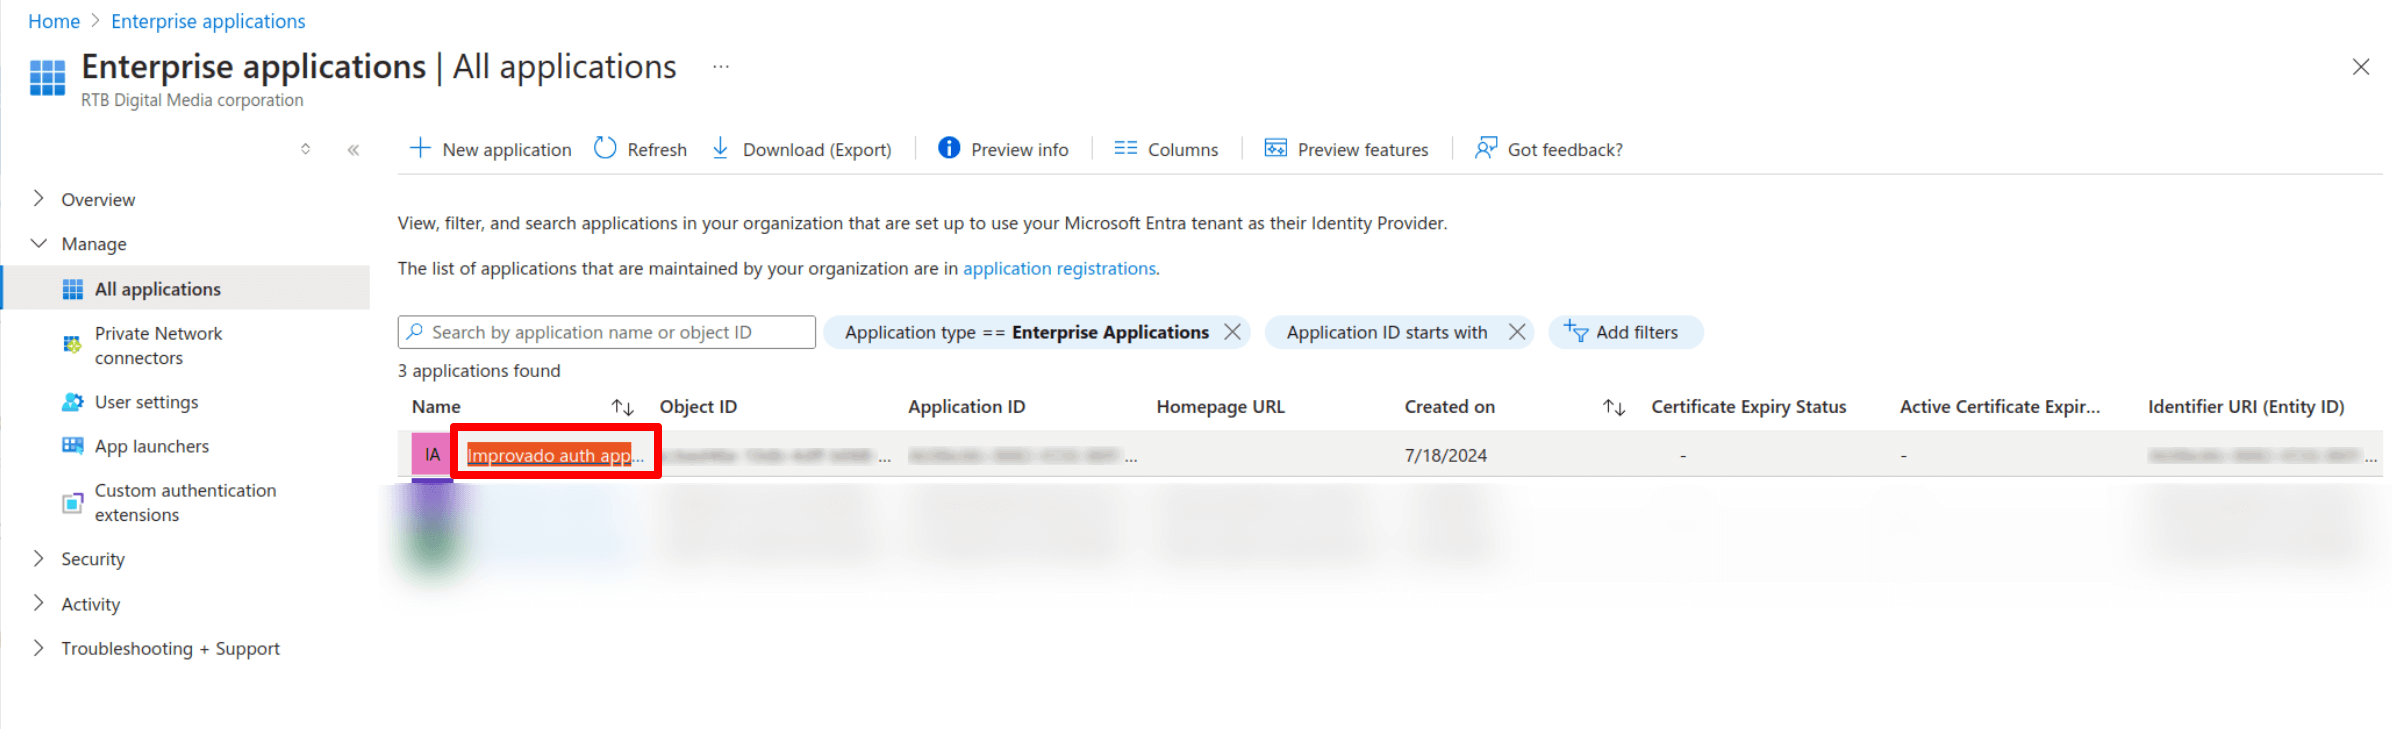Viewport: 2405px width, 729px height.
Task: Sort by Created on column arrows
Action: 1613,407
